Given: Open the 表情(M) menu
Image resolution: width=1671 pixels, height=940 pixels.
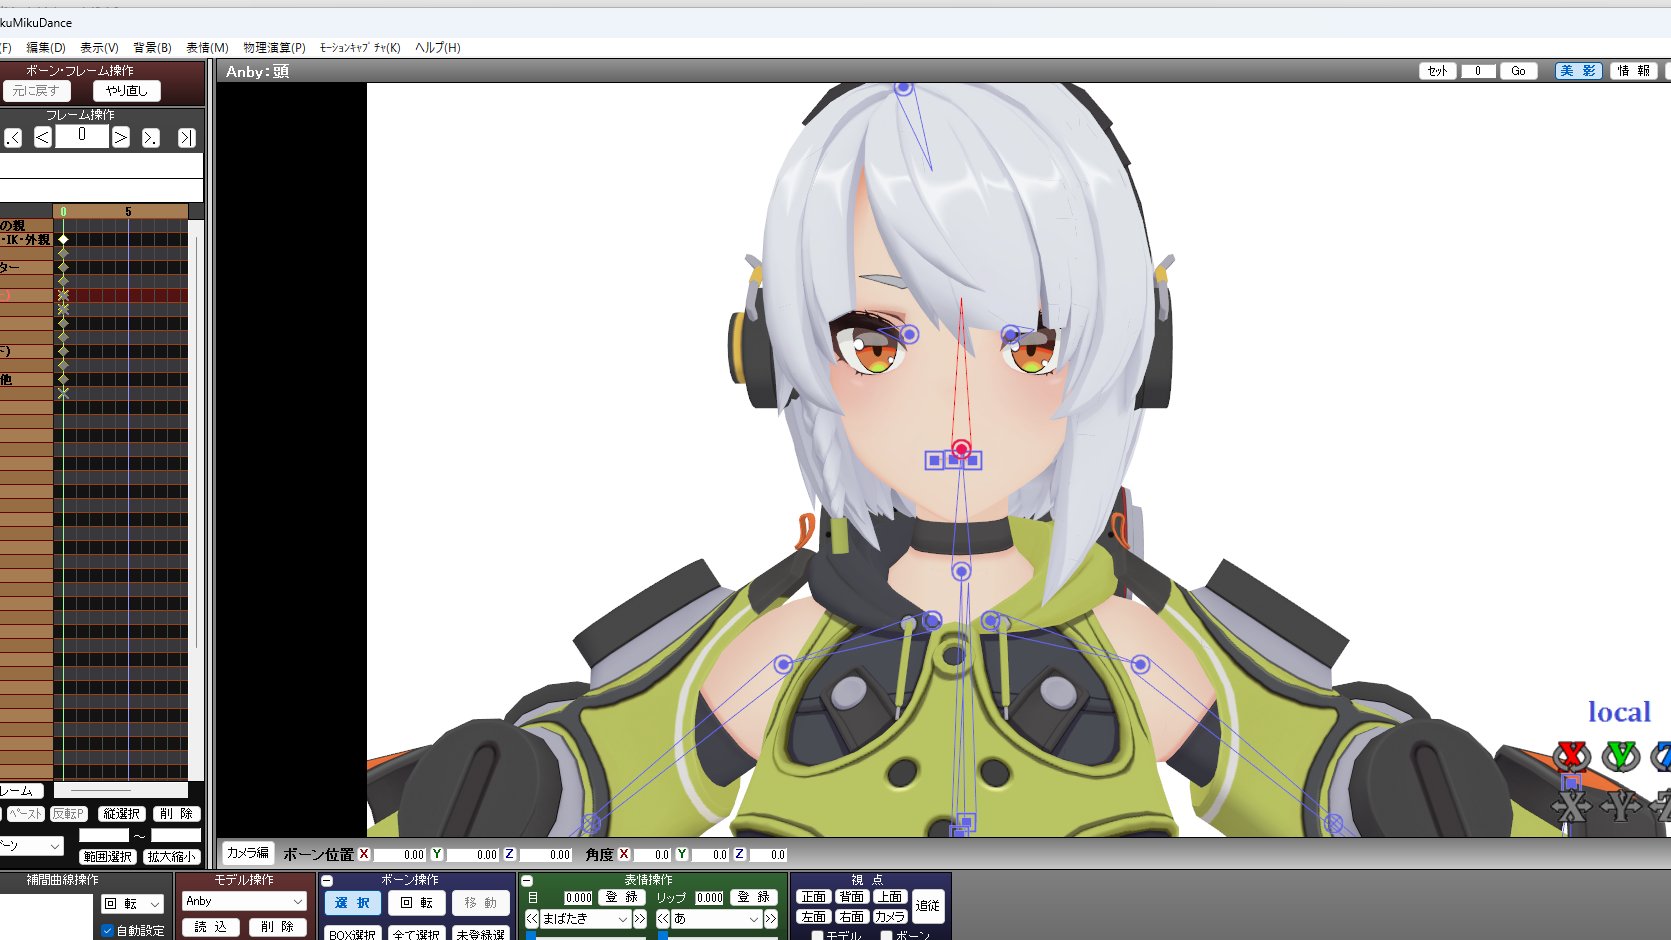Looking at the screenshot, I should tap(207, 48).
